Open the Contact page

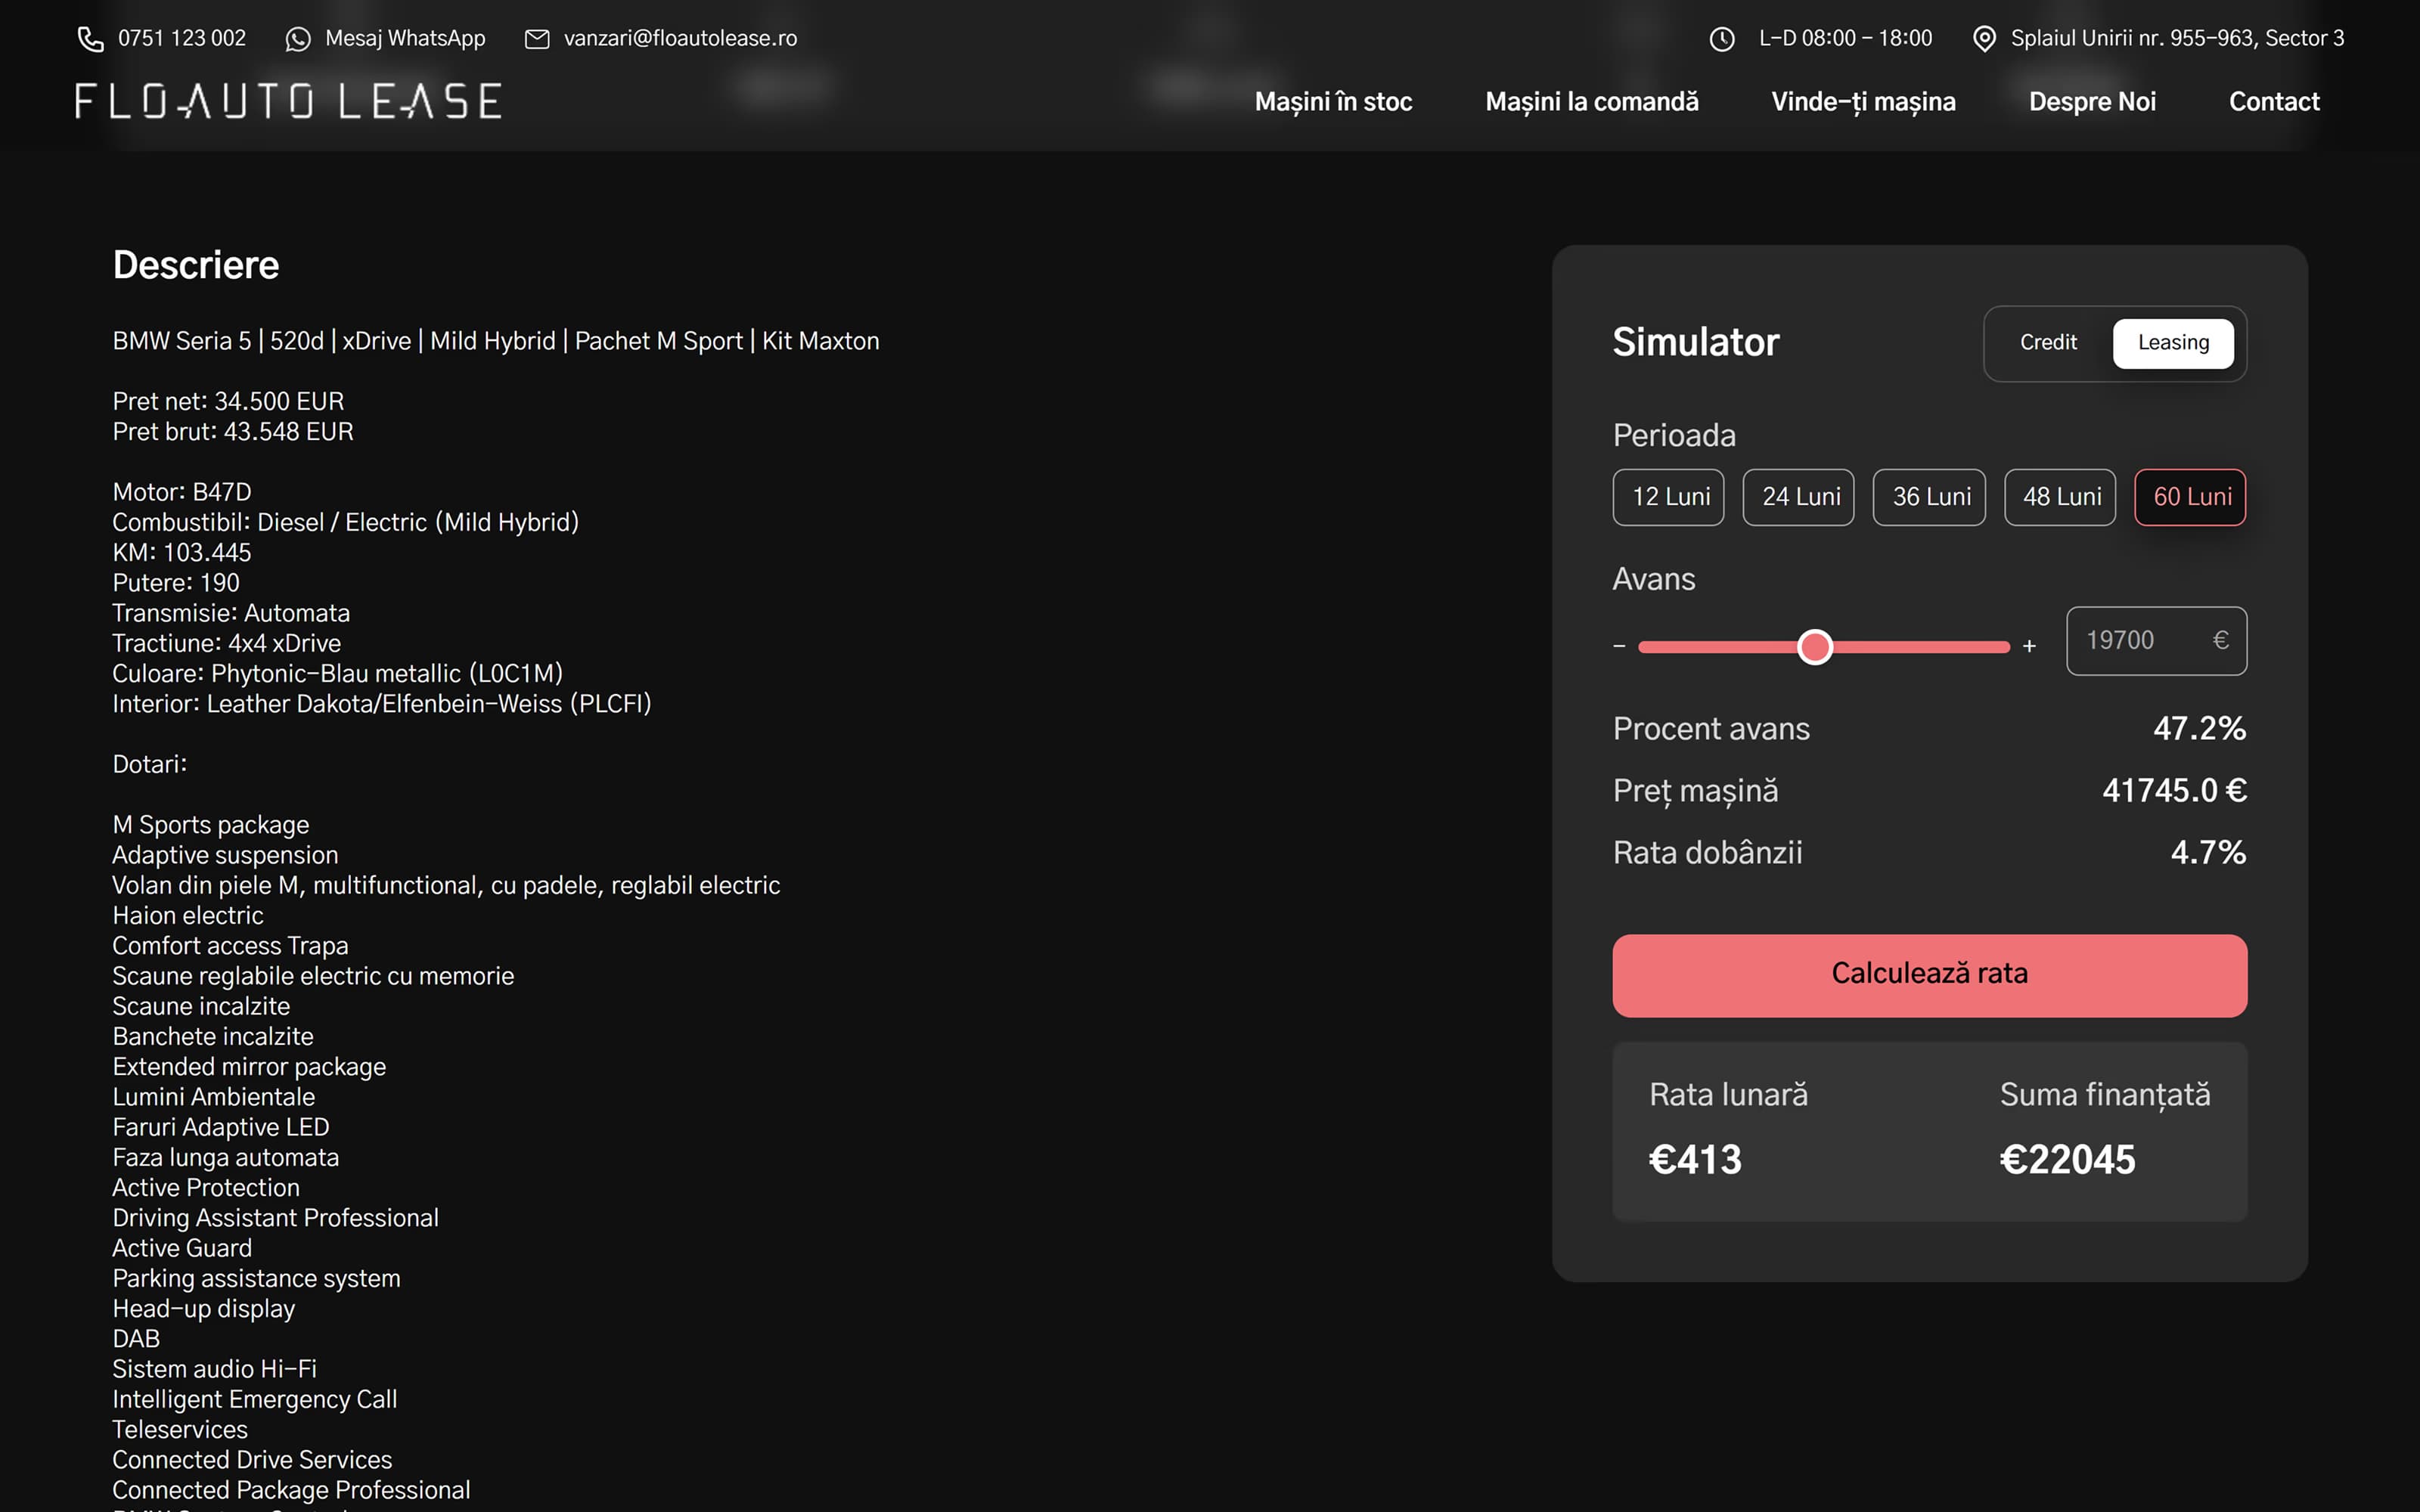tap(2274, 102)
